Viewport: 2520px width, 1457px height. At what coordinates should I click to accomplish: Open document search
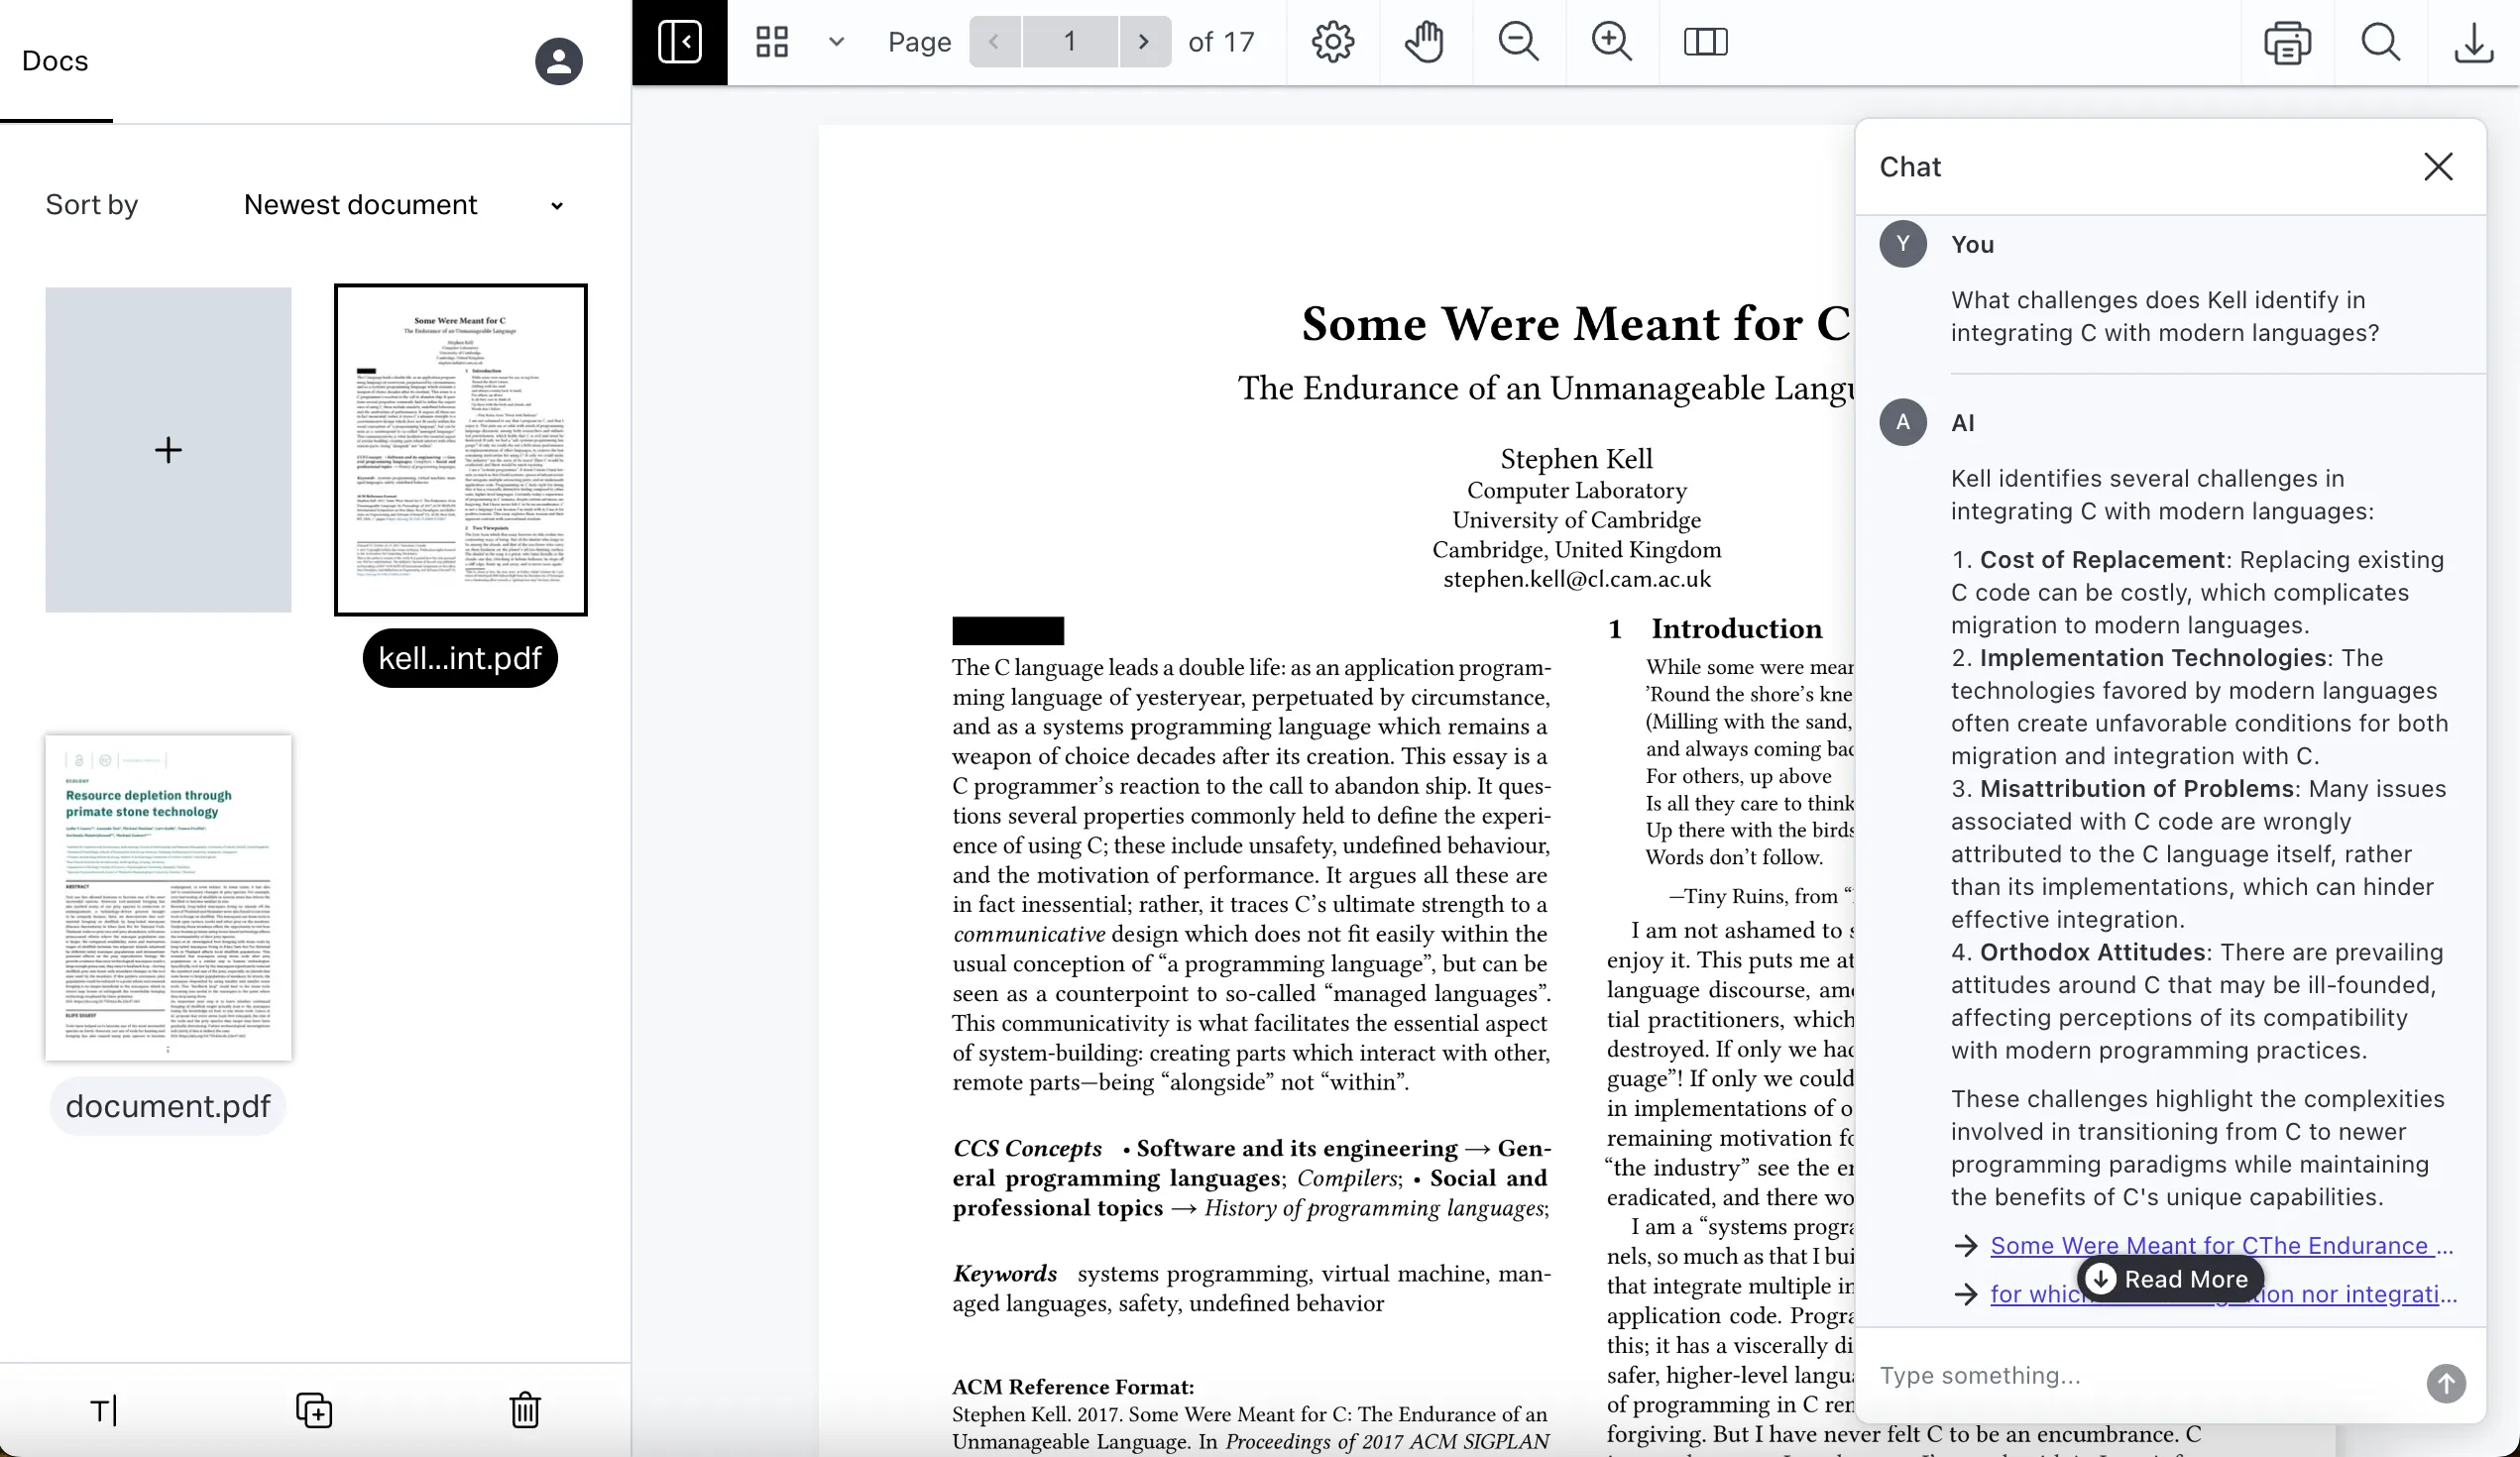point(2380,42)
